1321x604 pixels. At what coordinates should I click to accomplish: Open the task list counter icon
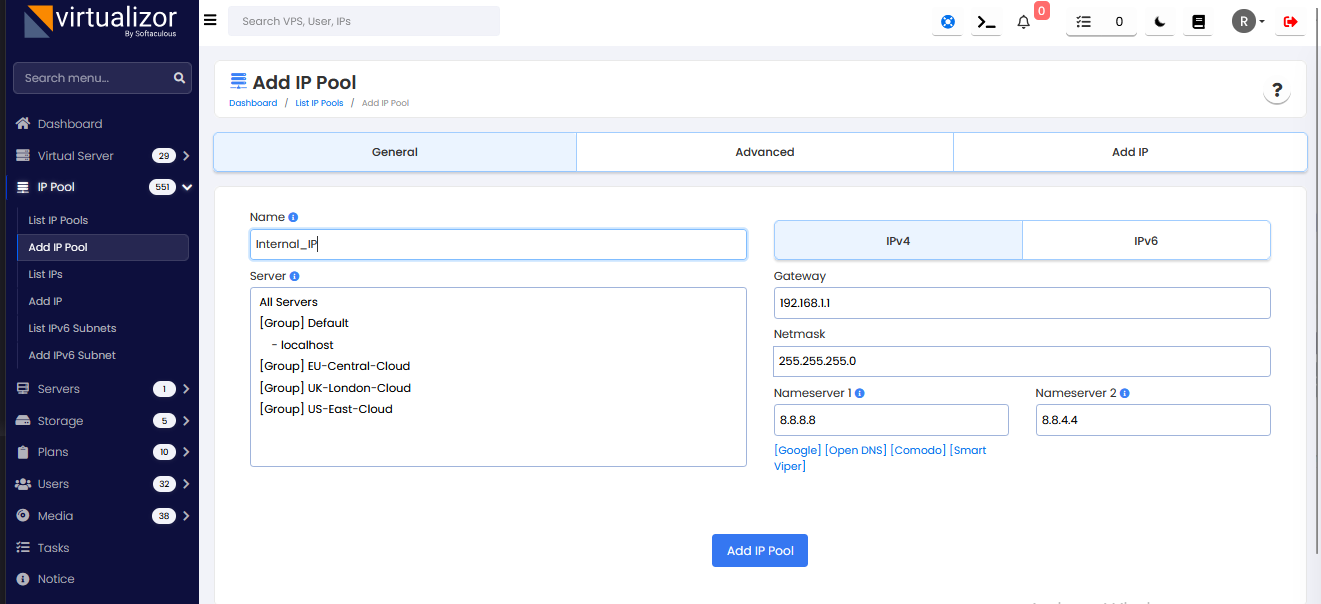pos(1100,21)
